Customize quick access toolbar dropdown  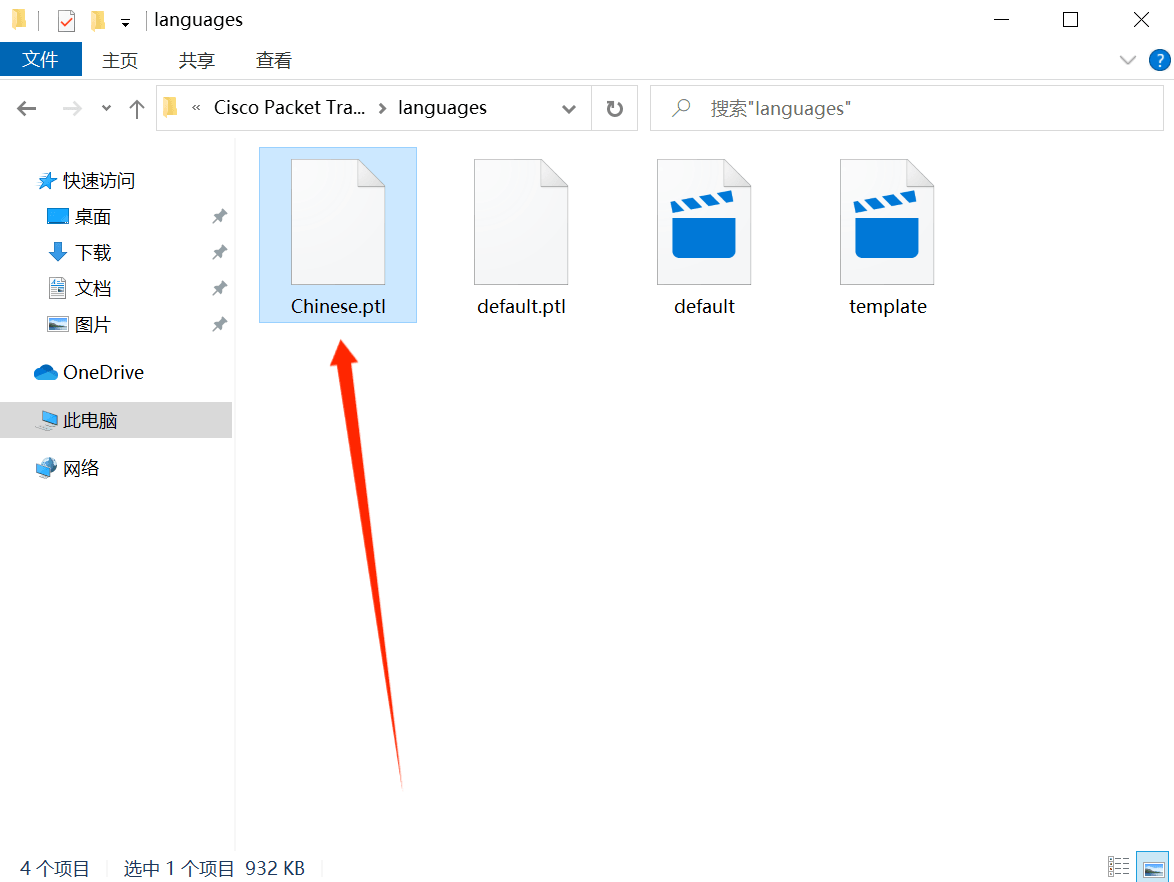(x=125, y=22)
